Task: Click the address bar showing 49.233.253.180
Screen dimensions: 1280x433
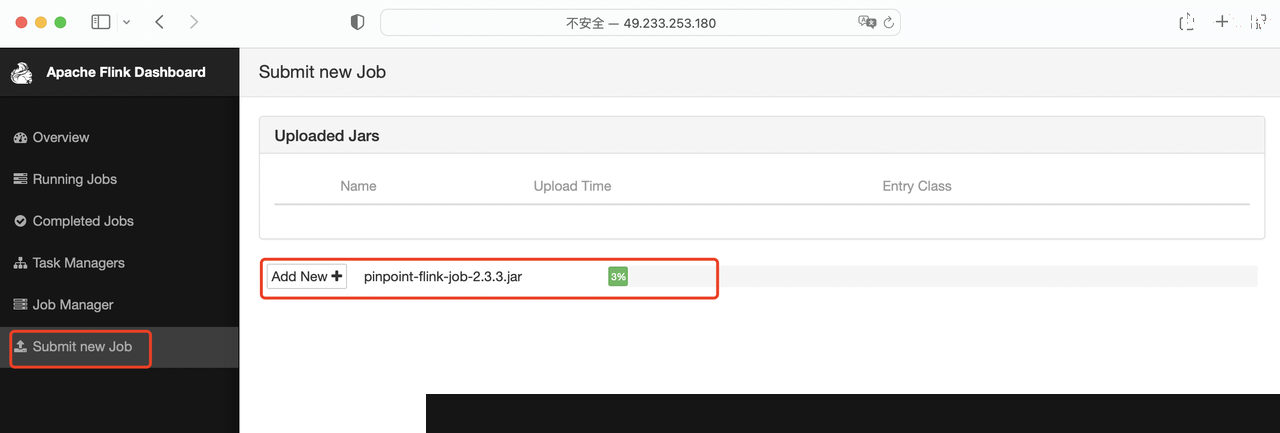Action: pos(640,22)
